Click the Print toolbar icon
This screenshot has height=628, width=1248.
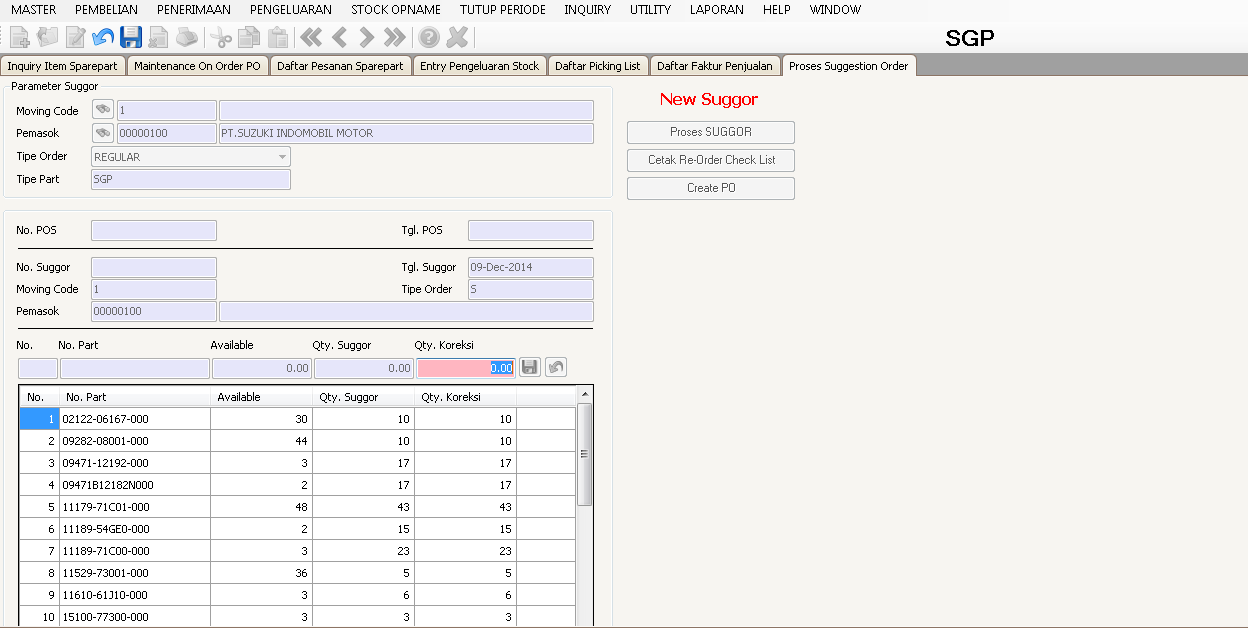[x=186, y=38]
